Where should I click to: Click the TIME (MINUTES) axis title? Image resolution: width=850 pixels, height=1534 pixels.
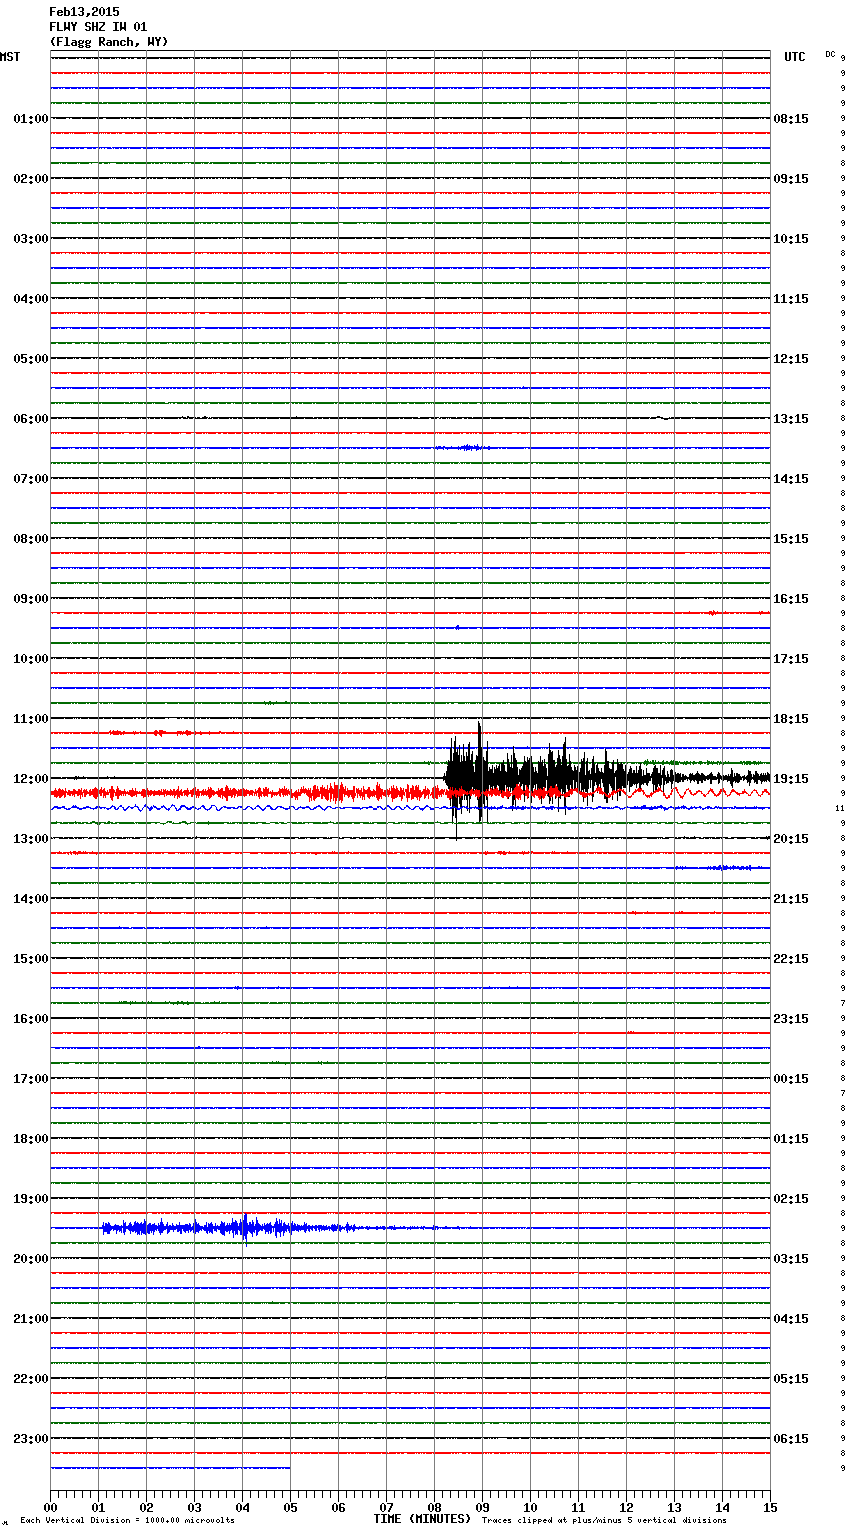coord(422,1519)
